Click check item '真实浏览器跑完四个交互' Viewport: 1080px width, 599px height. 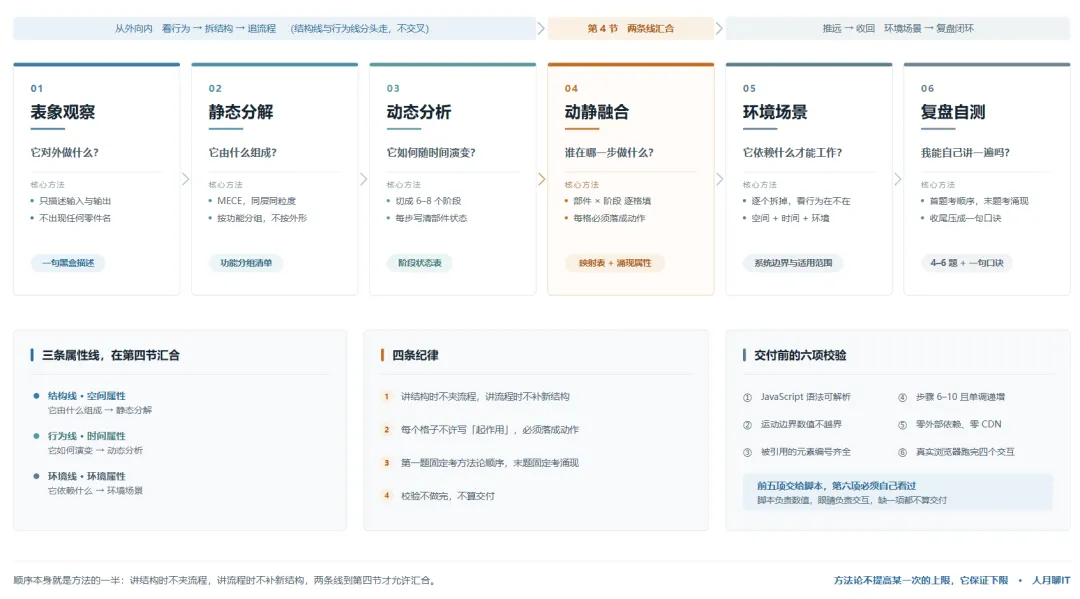(x=965, y=452)
